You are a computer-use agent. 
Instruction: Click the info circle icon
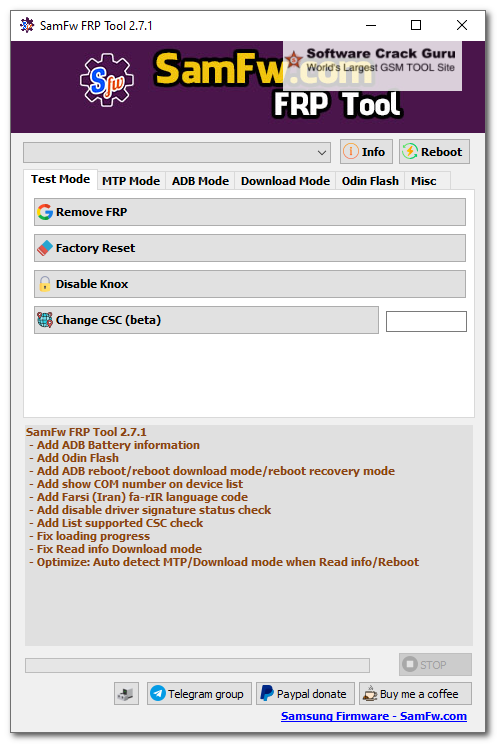pos(350,152)
